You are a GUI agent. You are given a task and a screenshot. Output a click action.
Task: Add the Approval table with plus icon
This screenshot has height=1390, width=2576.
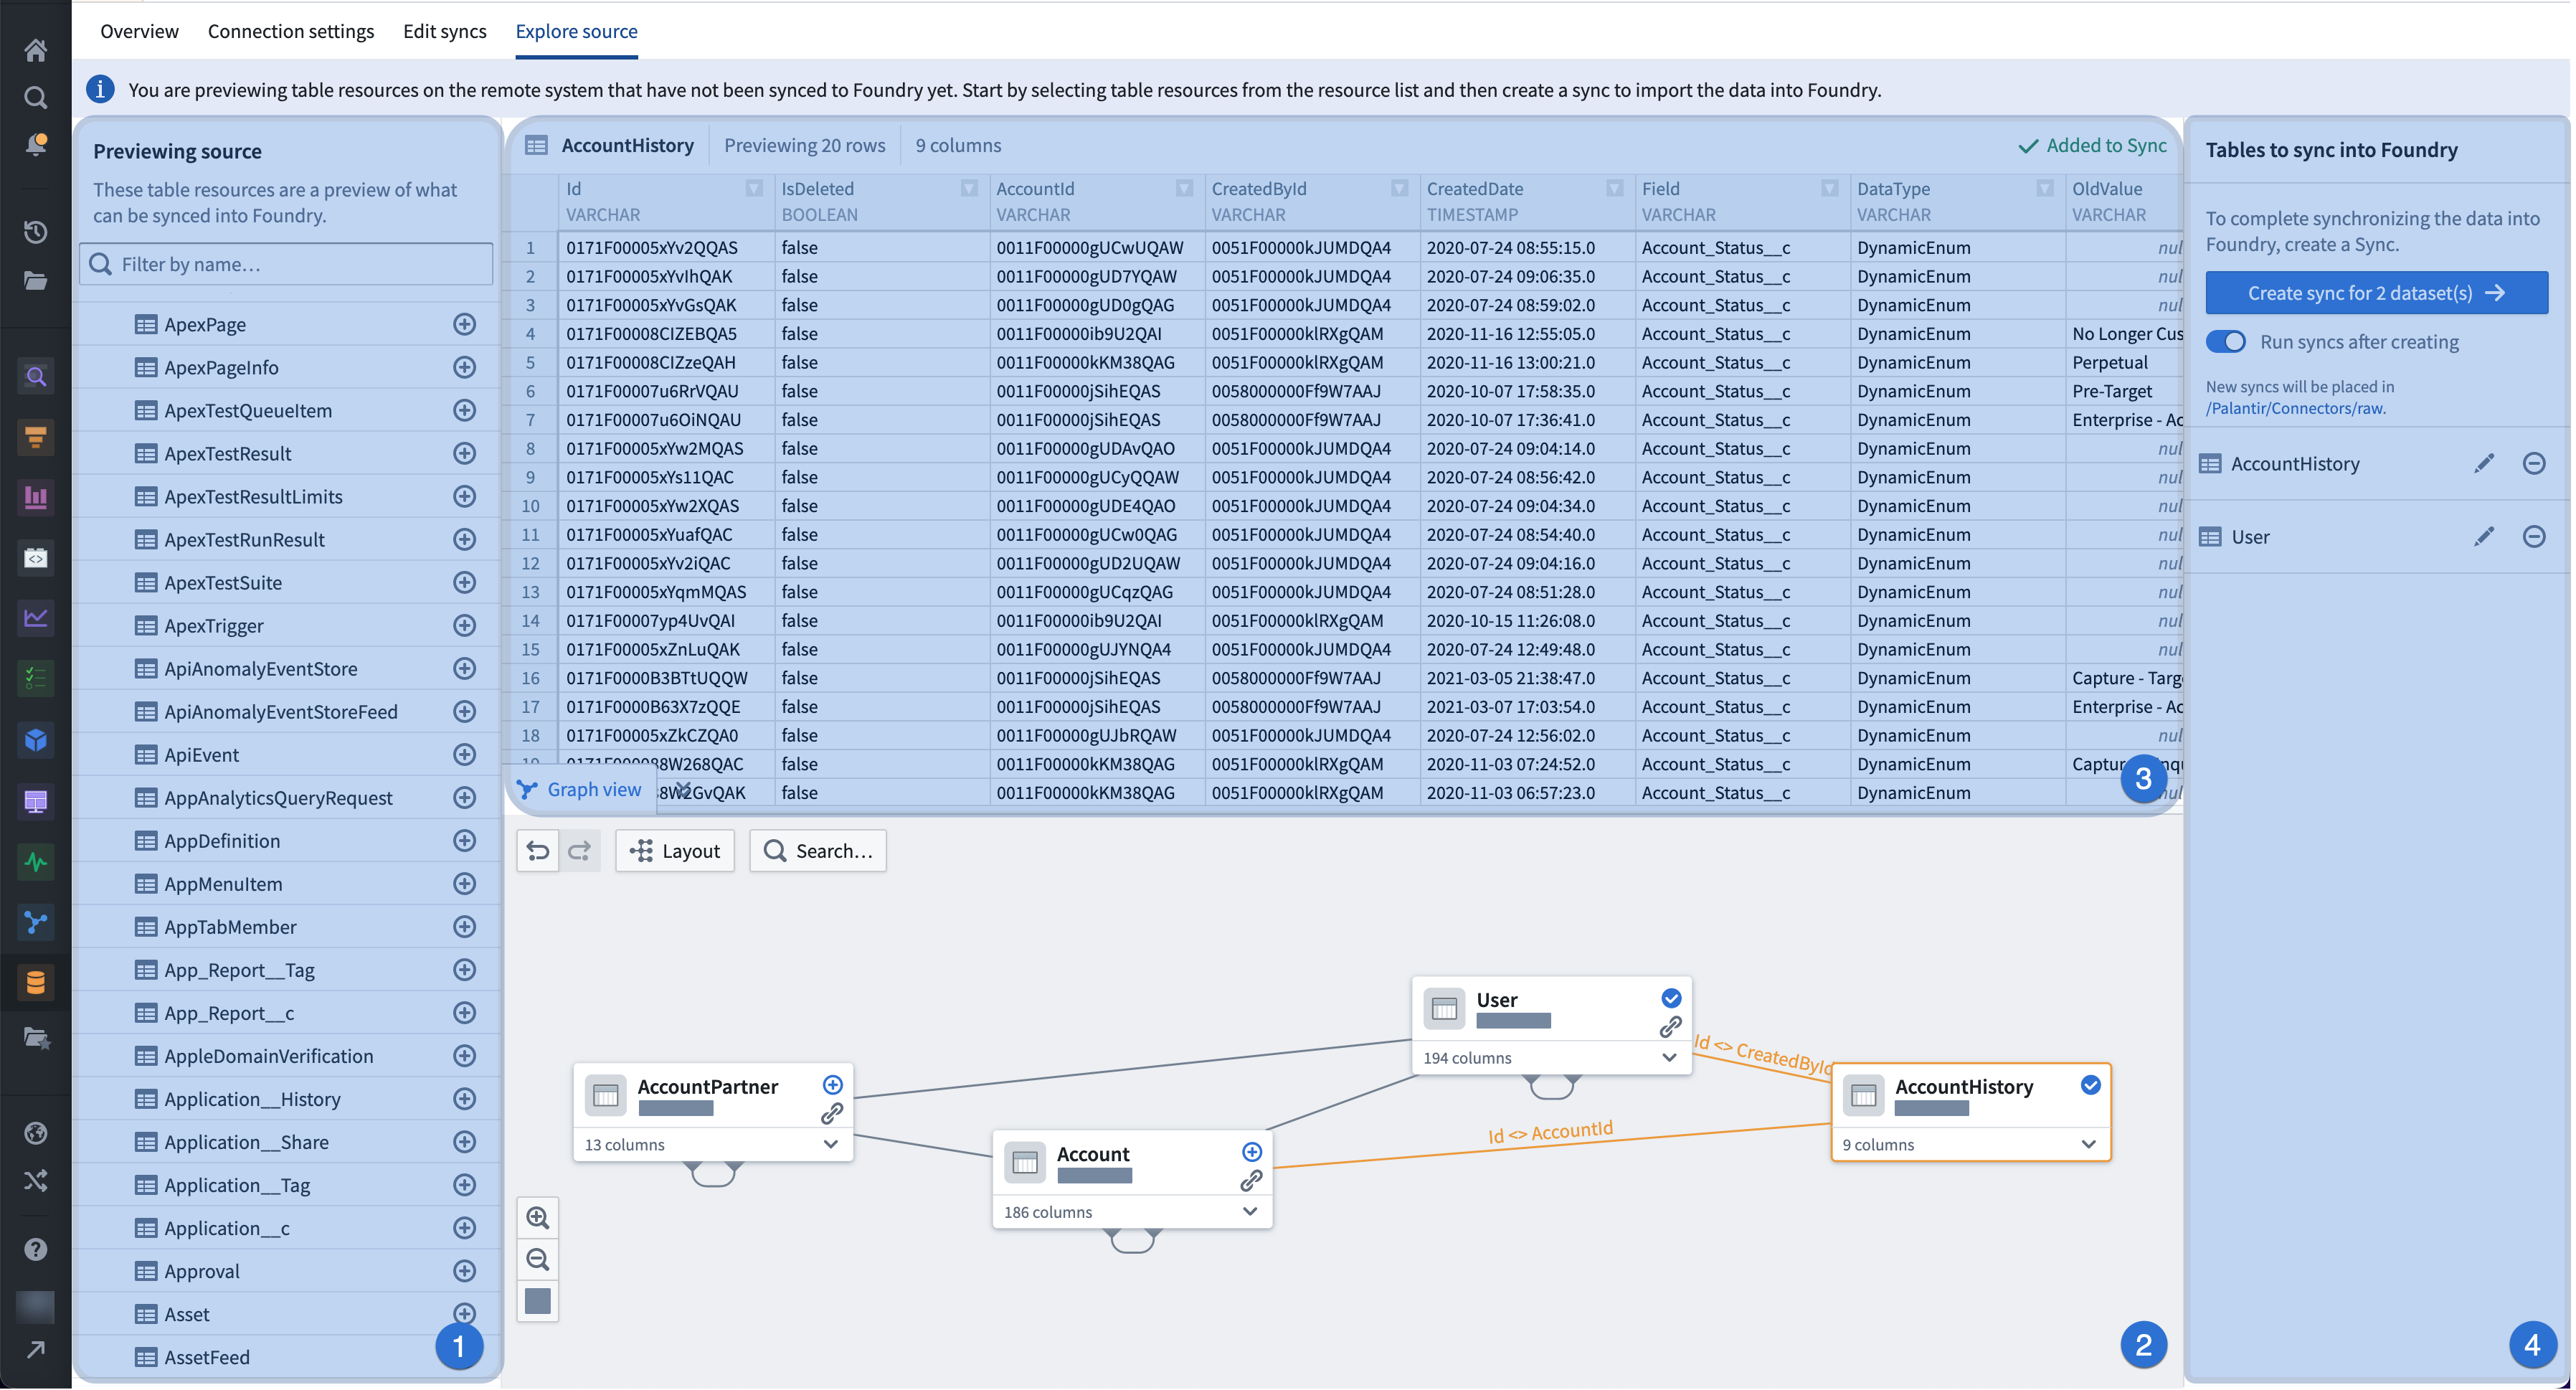(x=464, y=1270)
